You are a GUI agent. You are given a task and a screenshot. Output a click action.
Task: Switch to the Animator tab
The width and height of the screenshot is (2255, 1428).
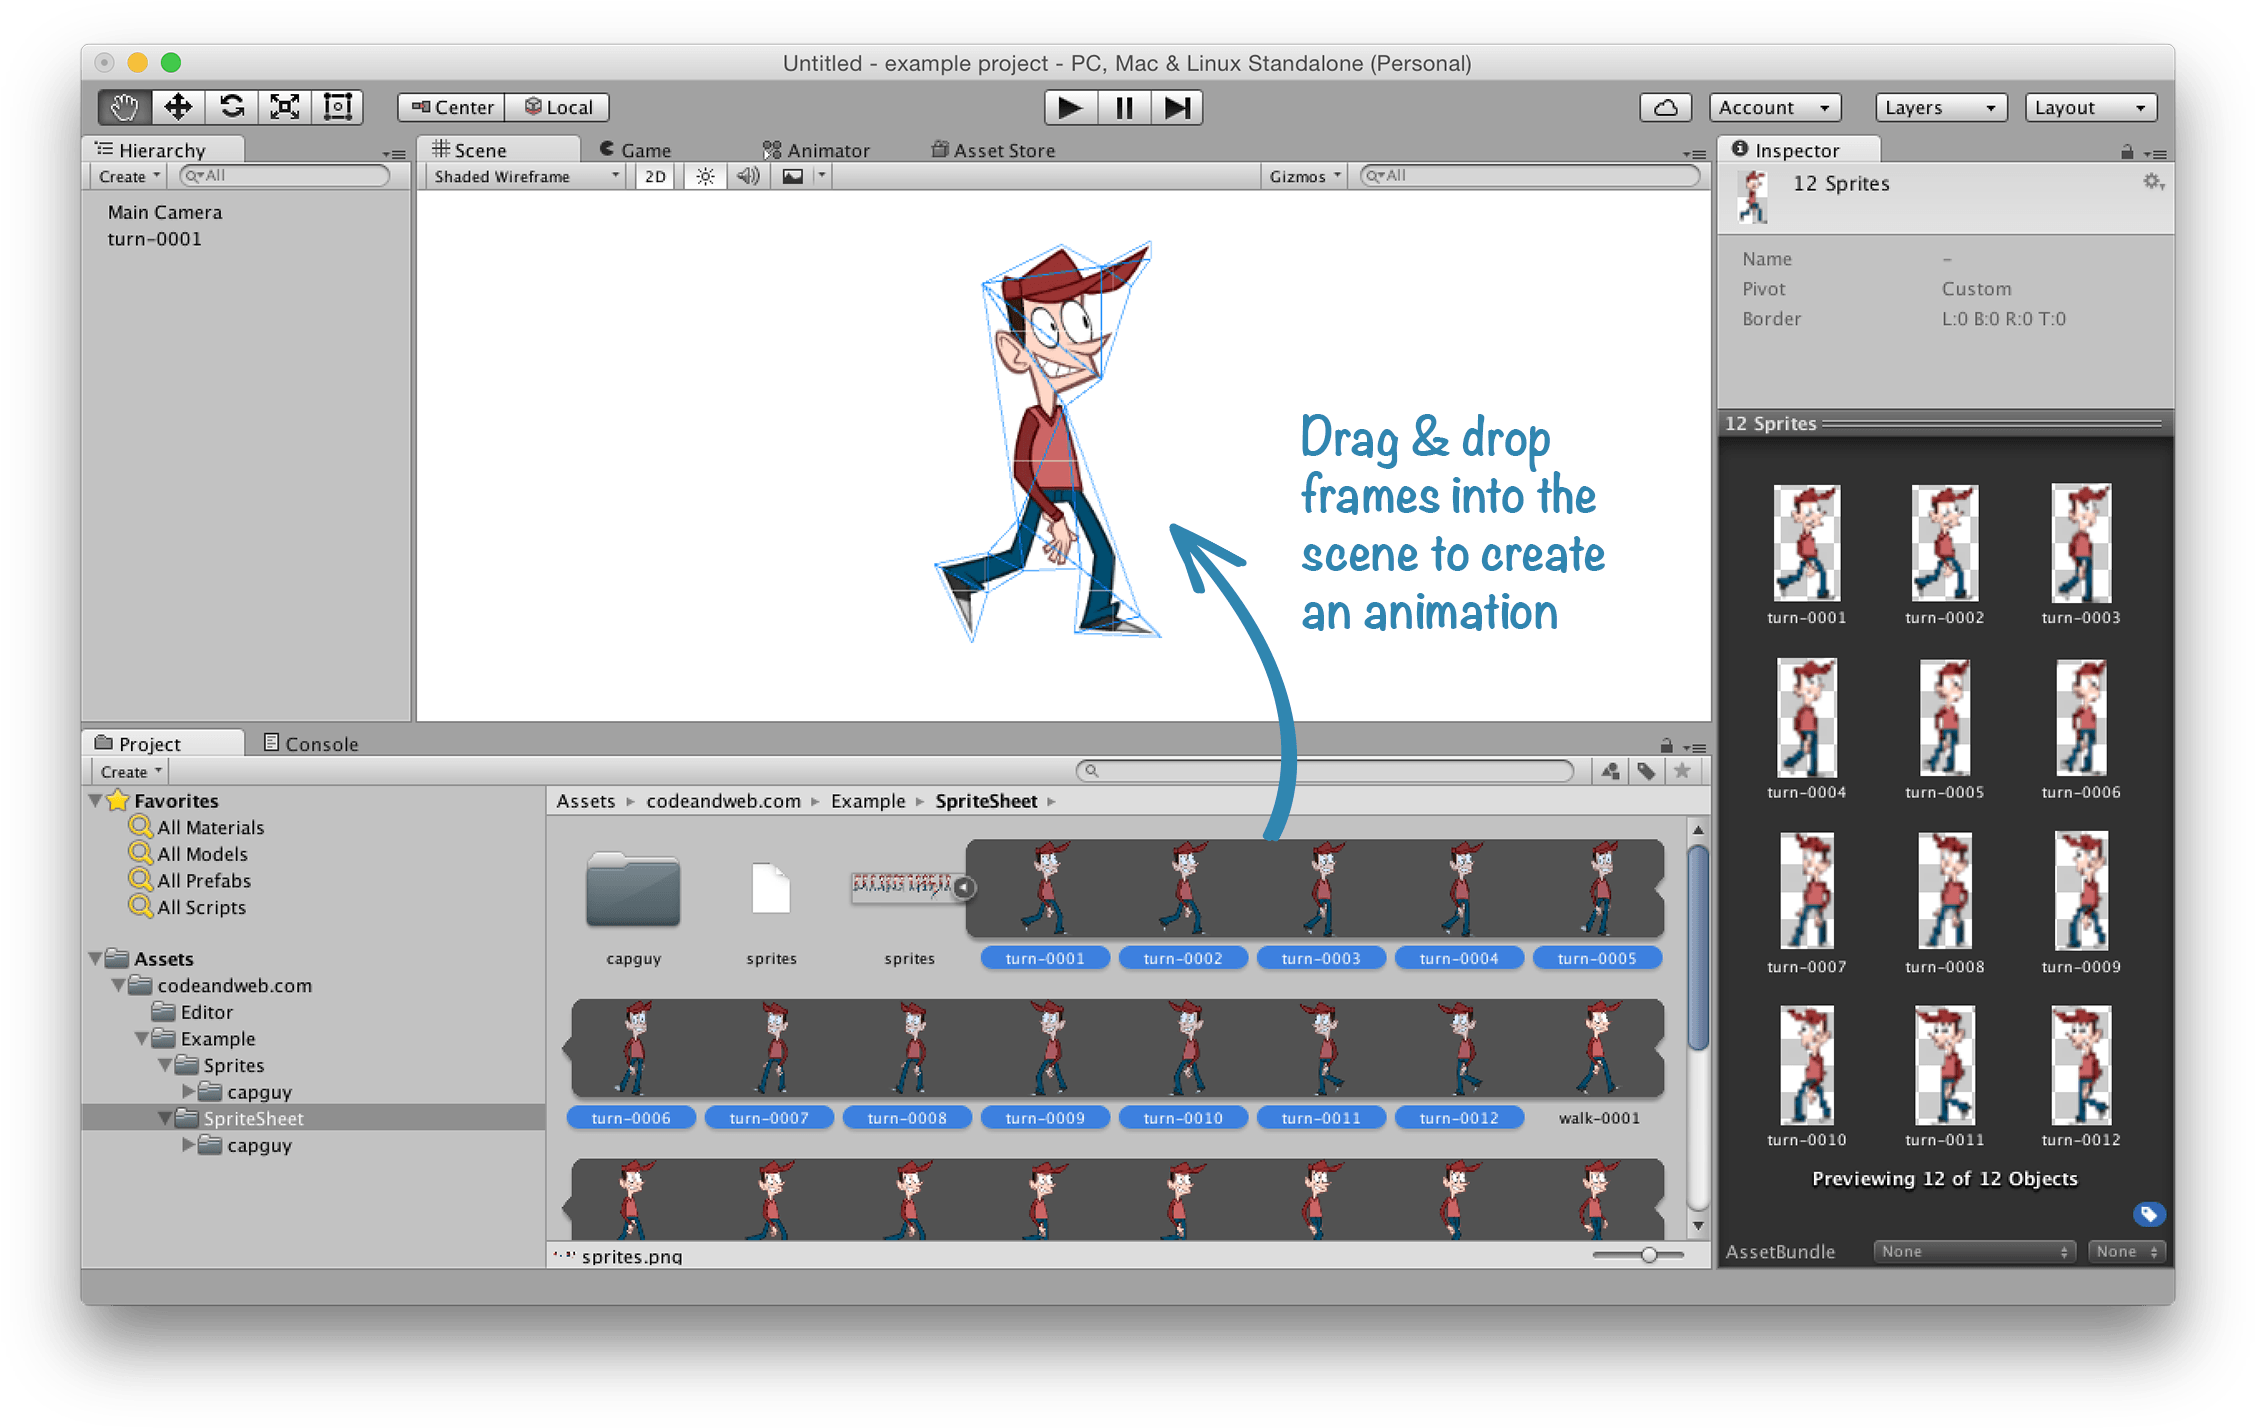pyautogui.click(x=816, y=150)
